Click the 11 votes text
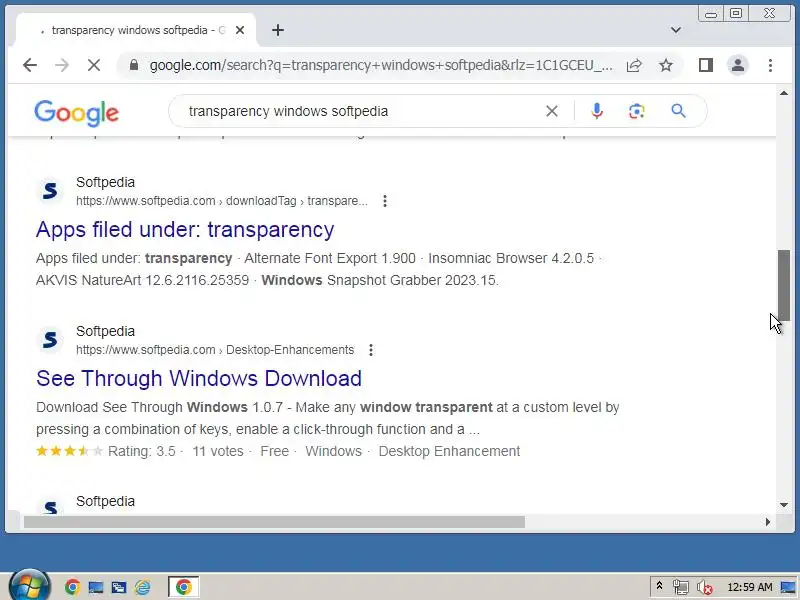The height and width of the screenshot is (600, 800). 218,452
